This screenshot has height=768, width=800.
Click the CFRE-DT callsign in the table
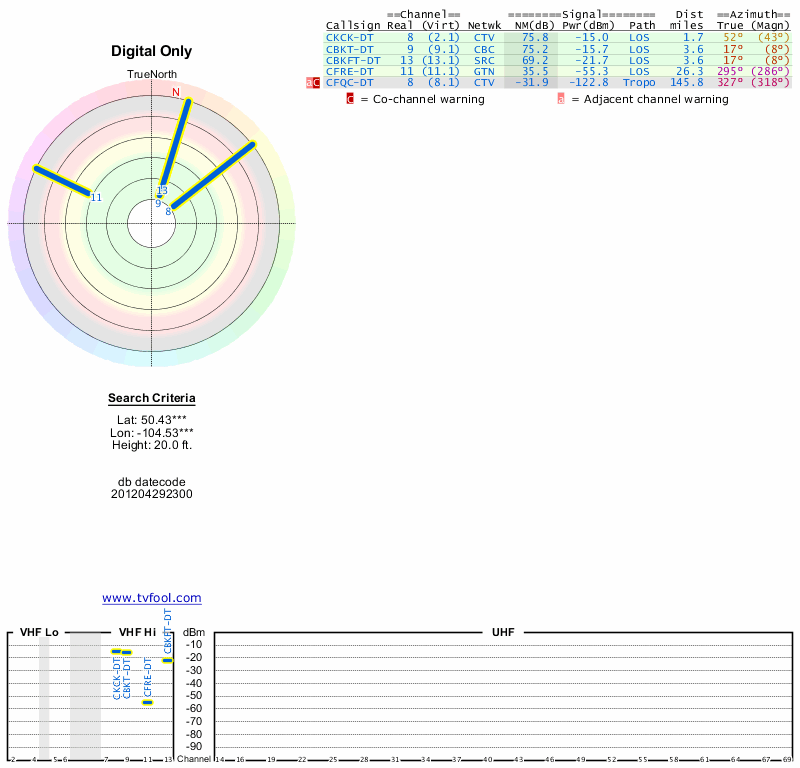[349, 72]
